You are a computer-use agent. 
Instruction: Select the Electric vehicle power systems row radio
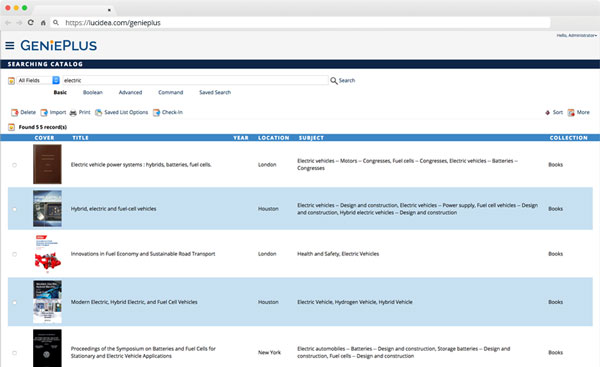point(15,165)
